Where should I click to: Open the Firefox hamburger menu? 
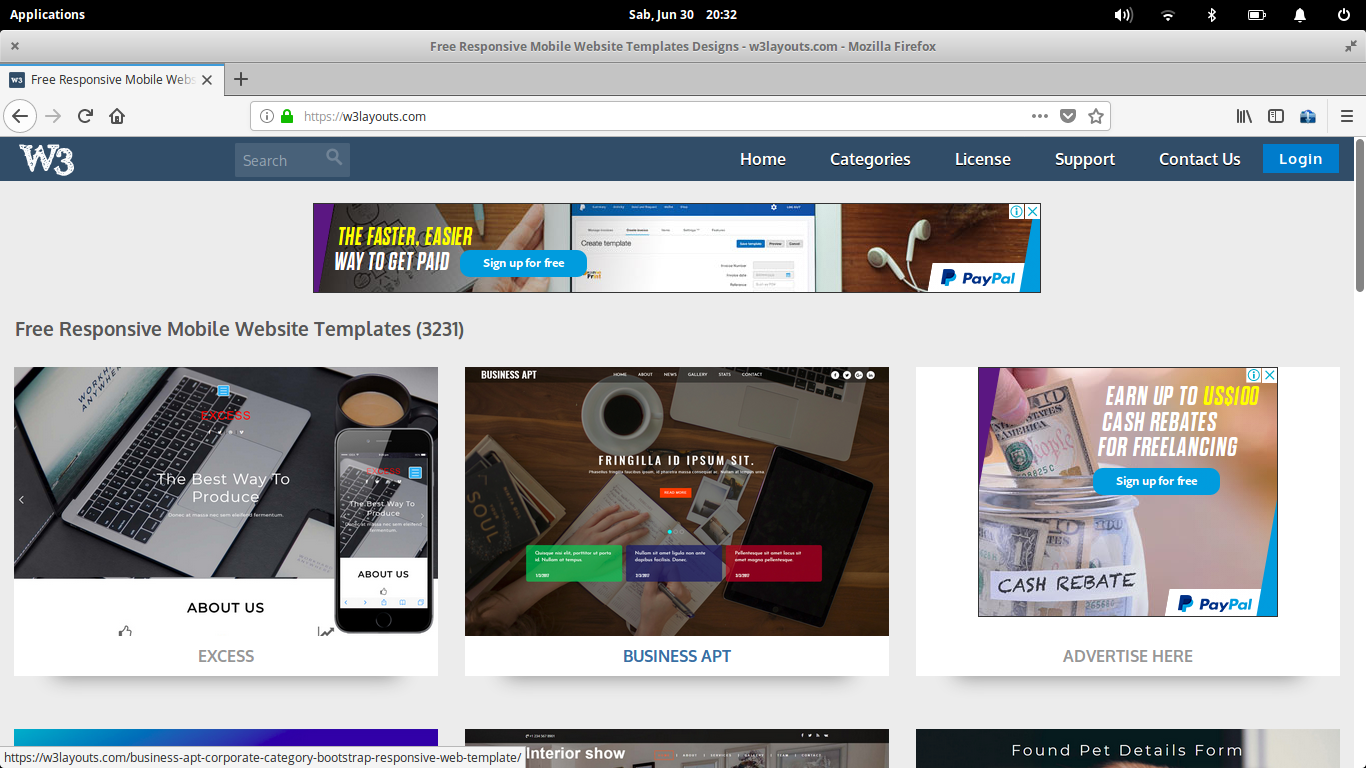[x=1346, y=116]
